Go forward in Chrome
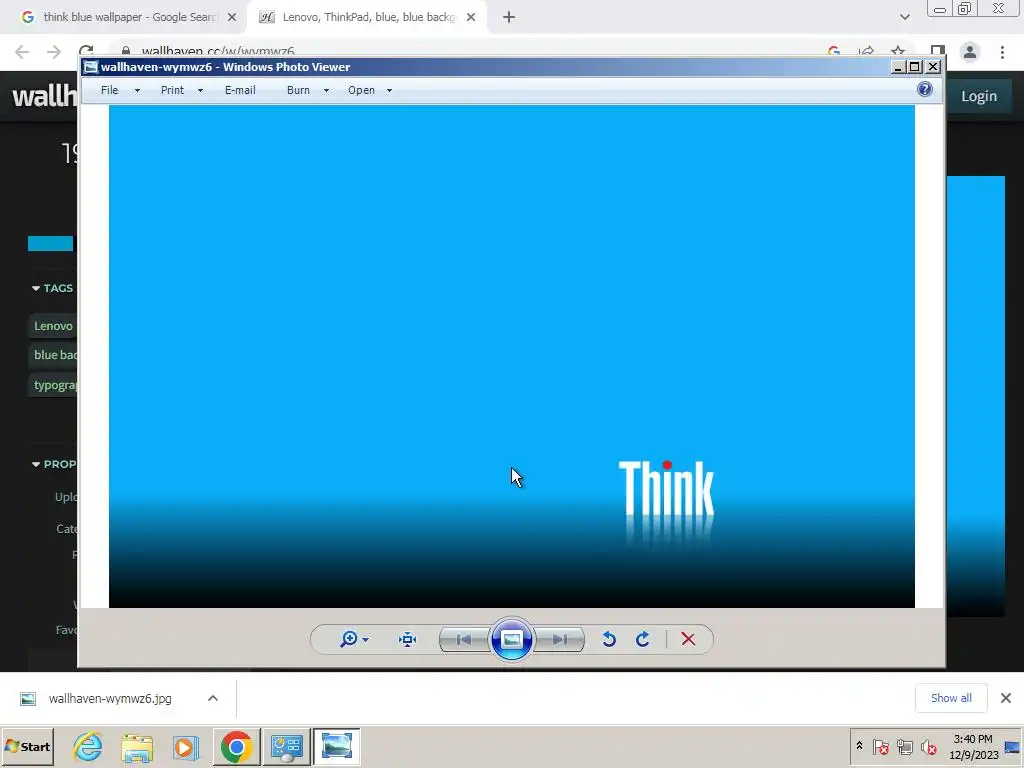This screenshot has width=1024, height=768. coord(54,52)
